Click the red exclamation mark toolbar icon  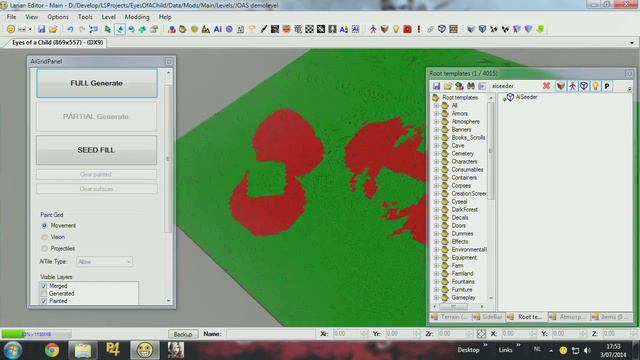pyautogui.click(x=419, y=29)
